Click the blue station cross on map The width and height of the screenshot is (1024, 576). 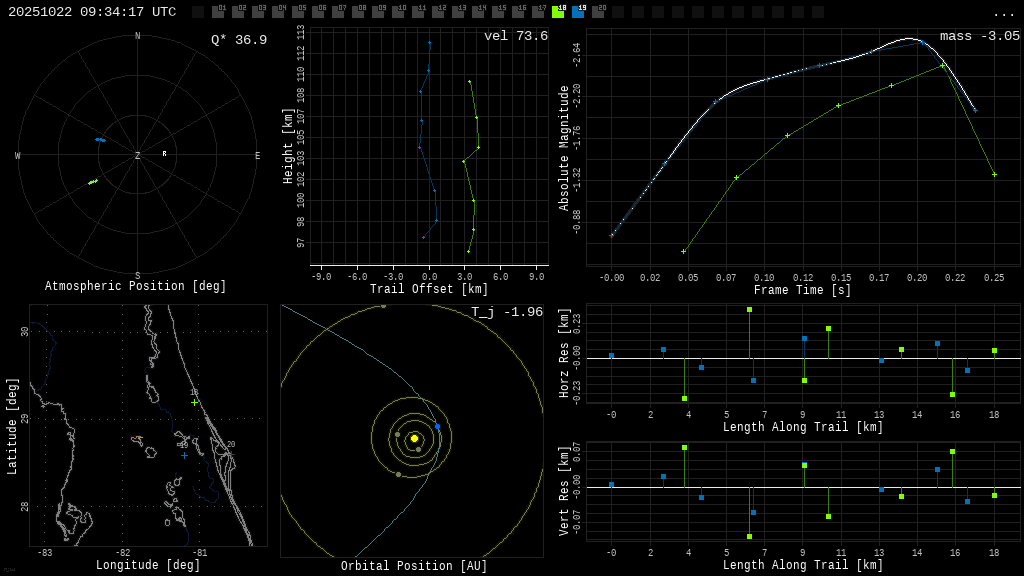184,455
